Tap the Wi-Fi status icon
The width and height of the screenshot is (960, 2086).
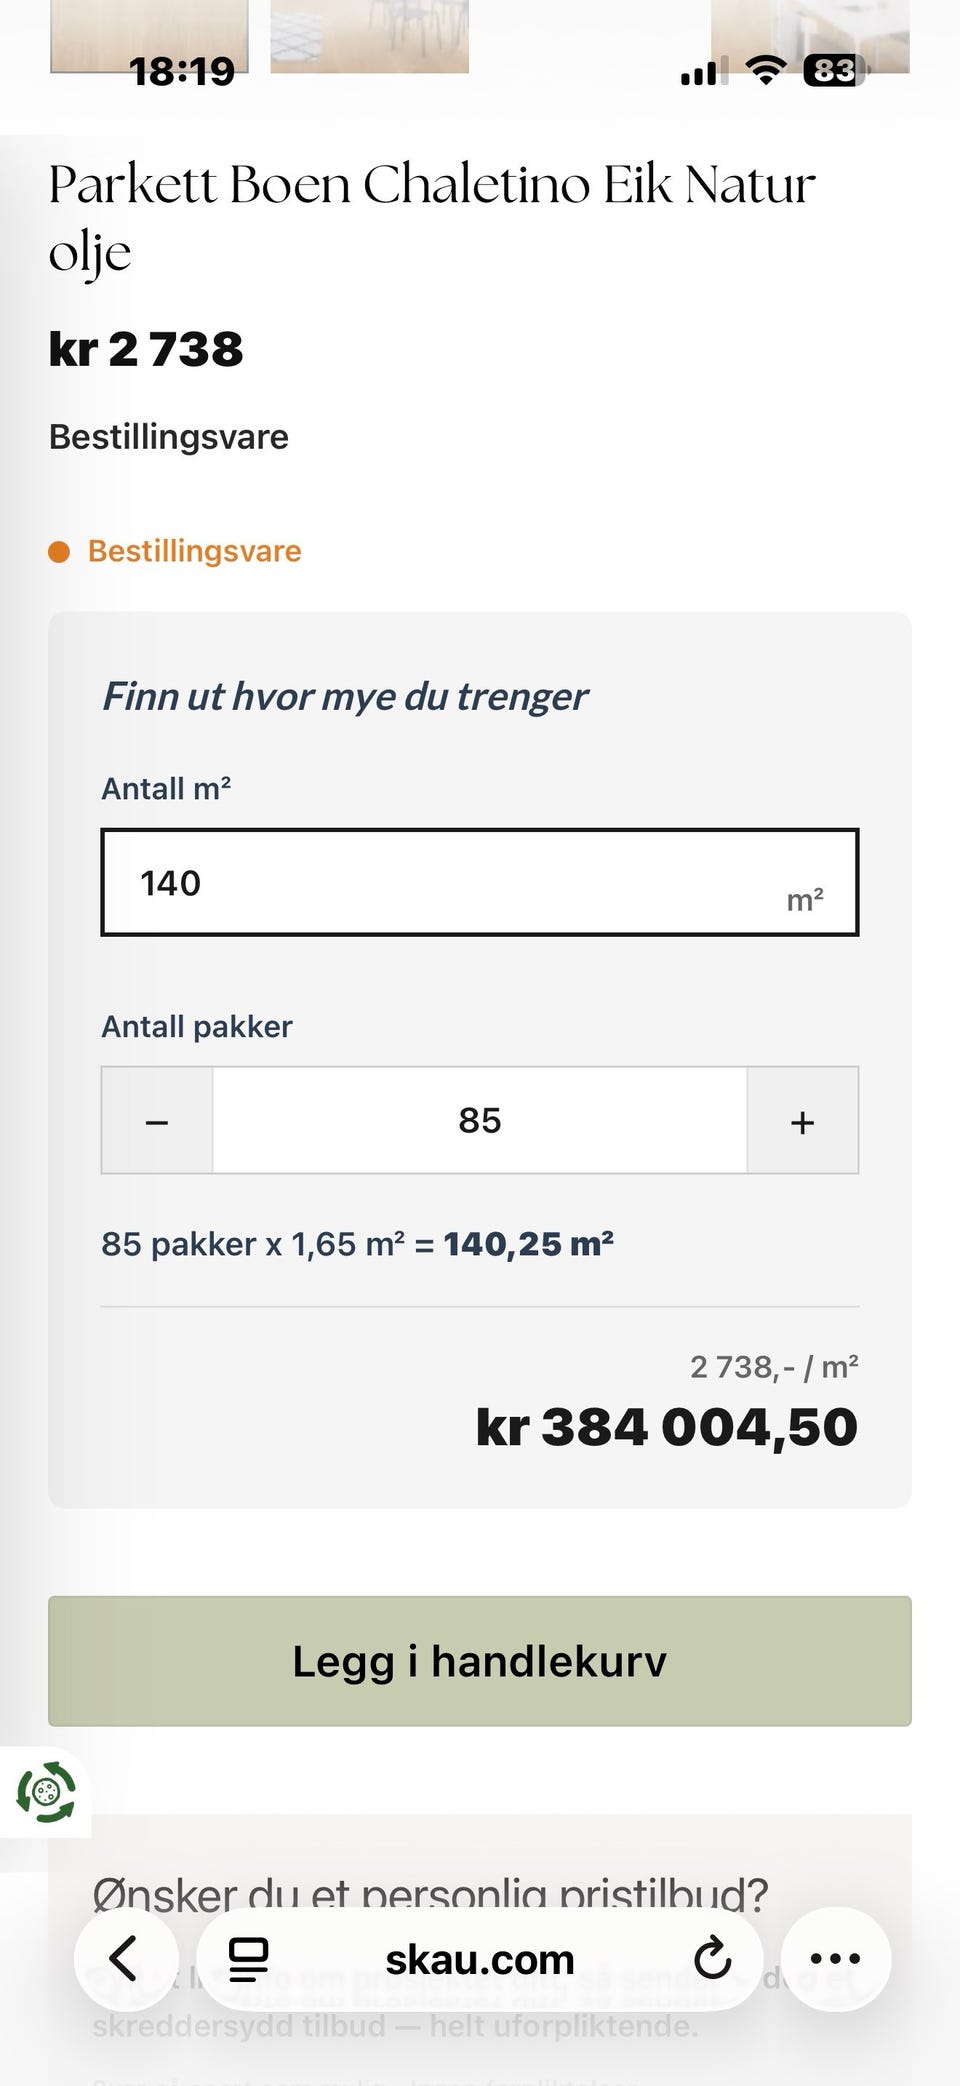click(766, 71)
